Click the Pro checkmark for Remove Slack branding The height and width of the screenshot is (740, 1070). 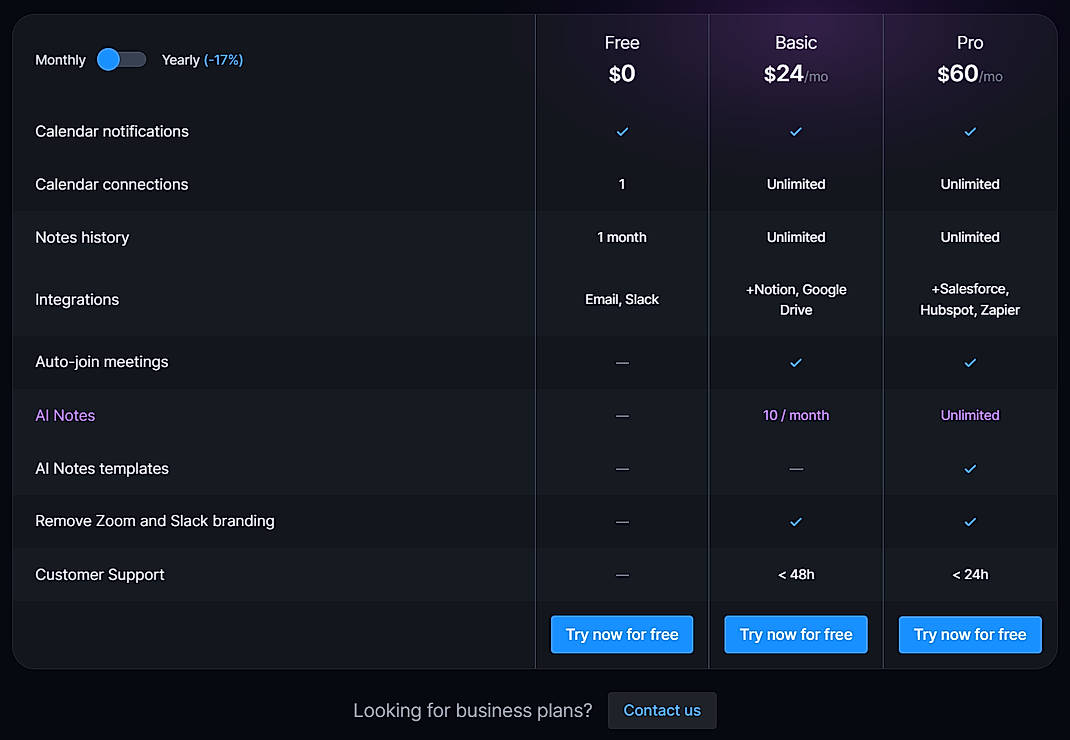pyautogui.click(x=970, y=521)
